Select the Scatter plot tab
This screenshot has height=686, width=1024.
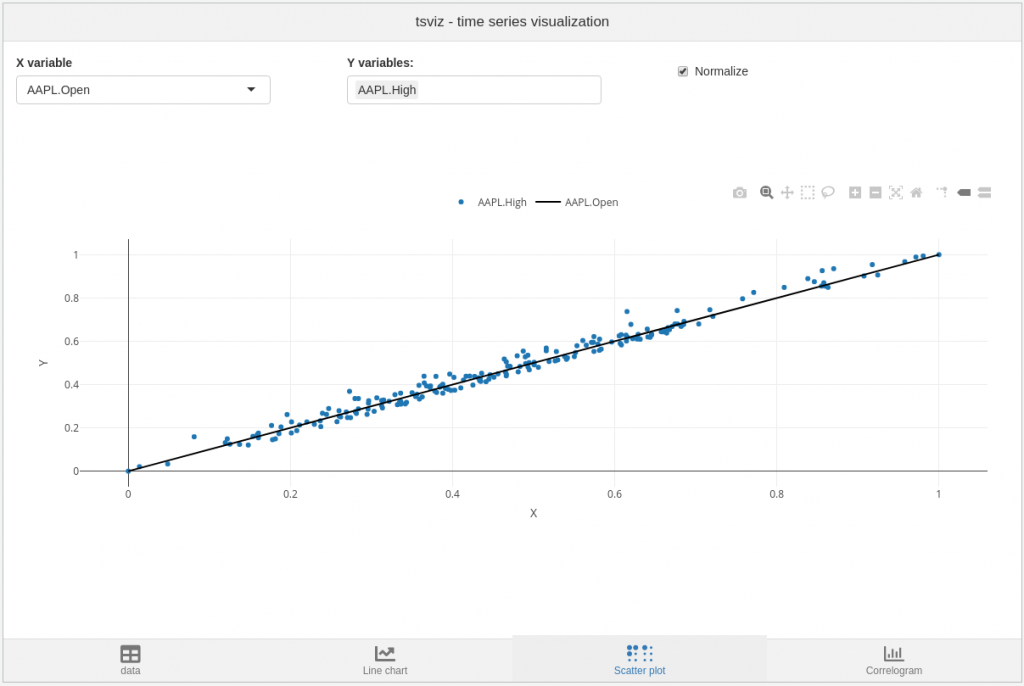[x=639, y=660]
